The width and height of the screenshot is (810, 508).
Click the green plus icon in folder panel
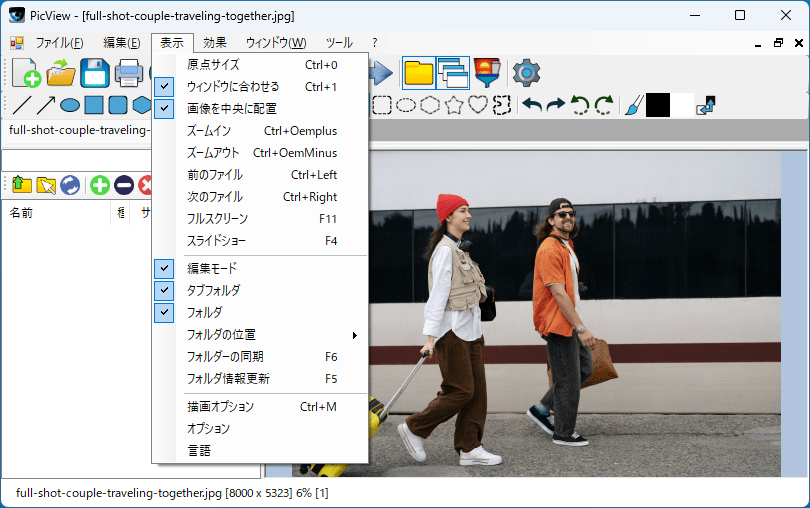point(99,184)
